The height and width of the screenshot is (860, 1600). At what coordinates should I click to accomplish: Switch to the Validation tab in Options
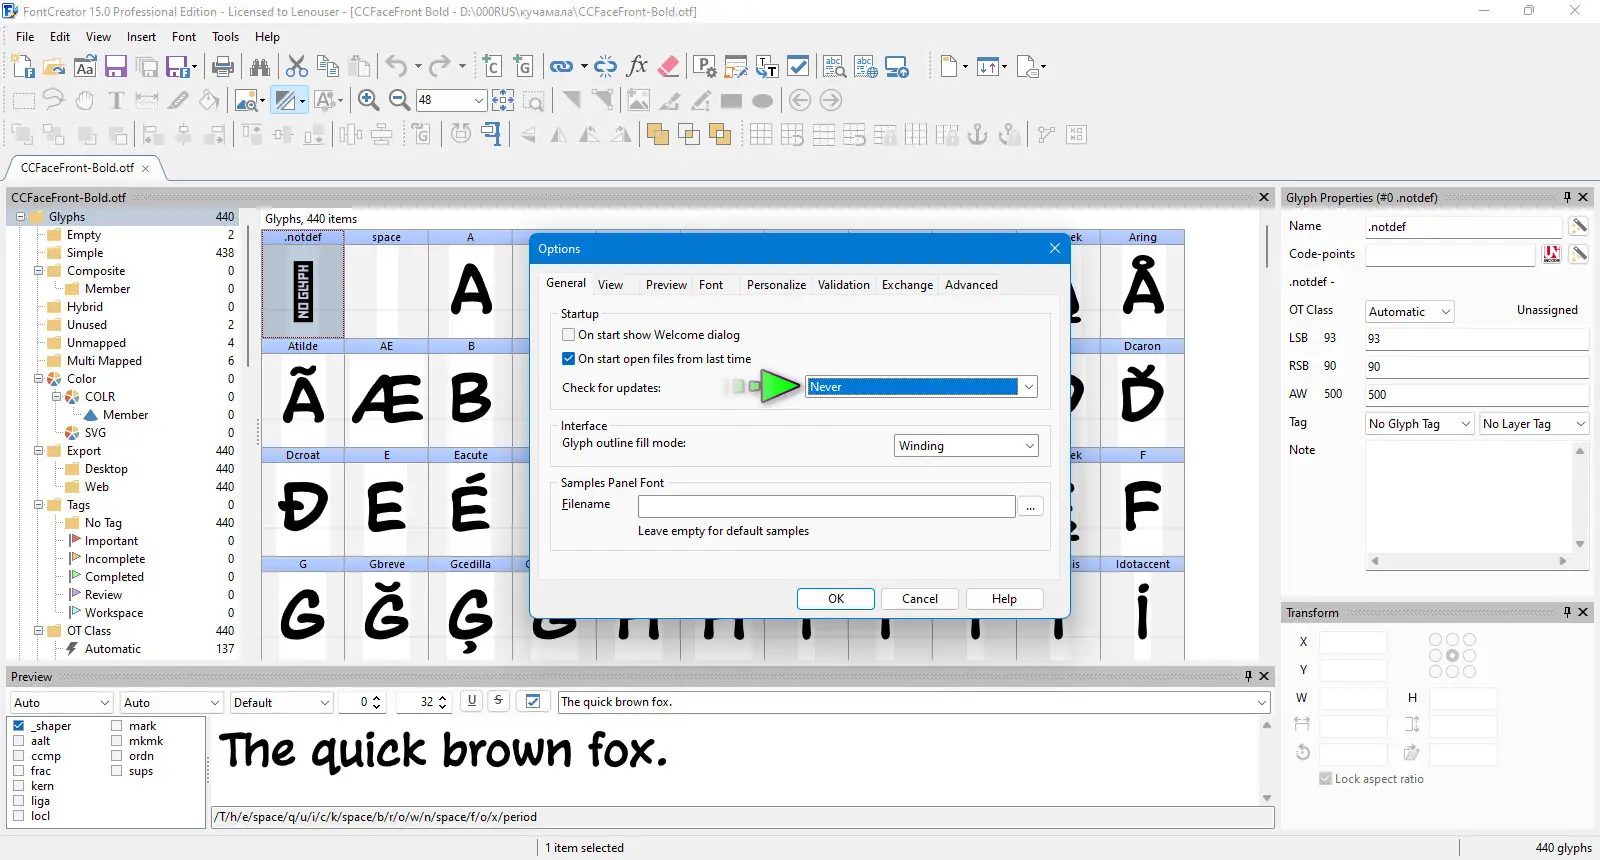pyautogui.click(x=843, y=285)
